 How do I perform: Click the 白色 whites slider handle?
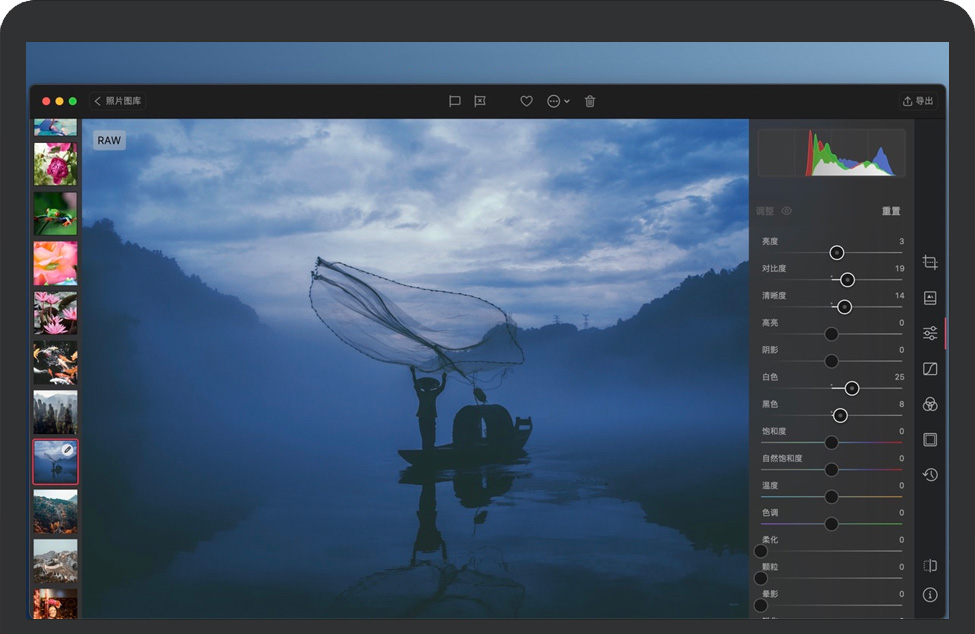(852, 388)
